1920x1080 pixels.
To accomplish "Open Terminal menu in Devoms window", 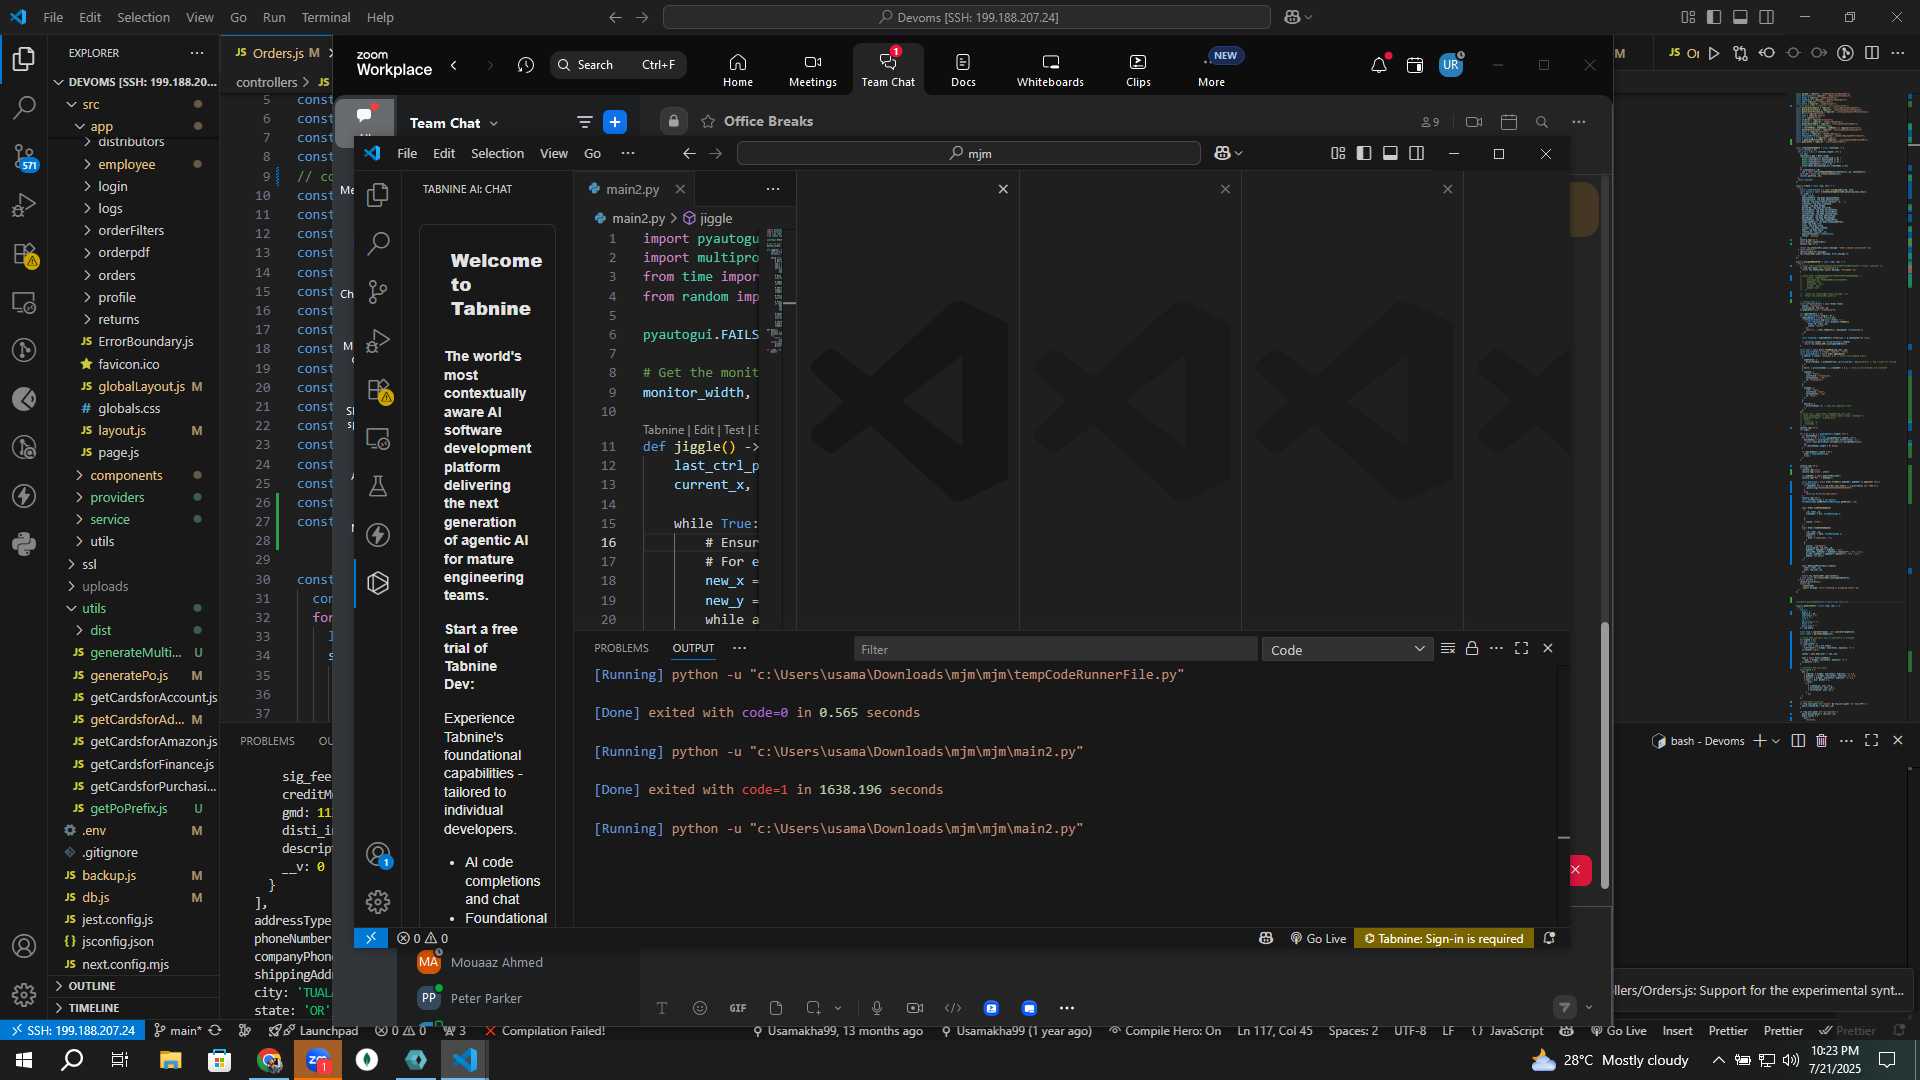I will (326, 17).
